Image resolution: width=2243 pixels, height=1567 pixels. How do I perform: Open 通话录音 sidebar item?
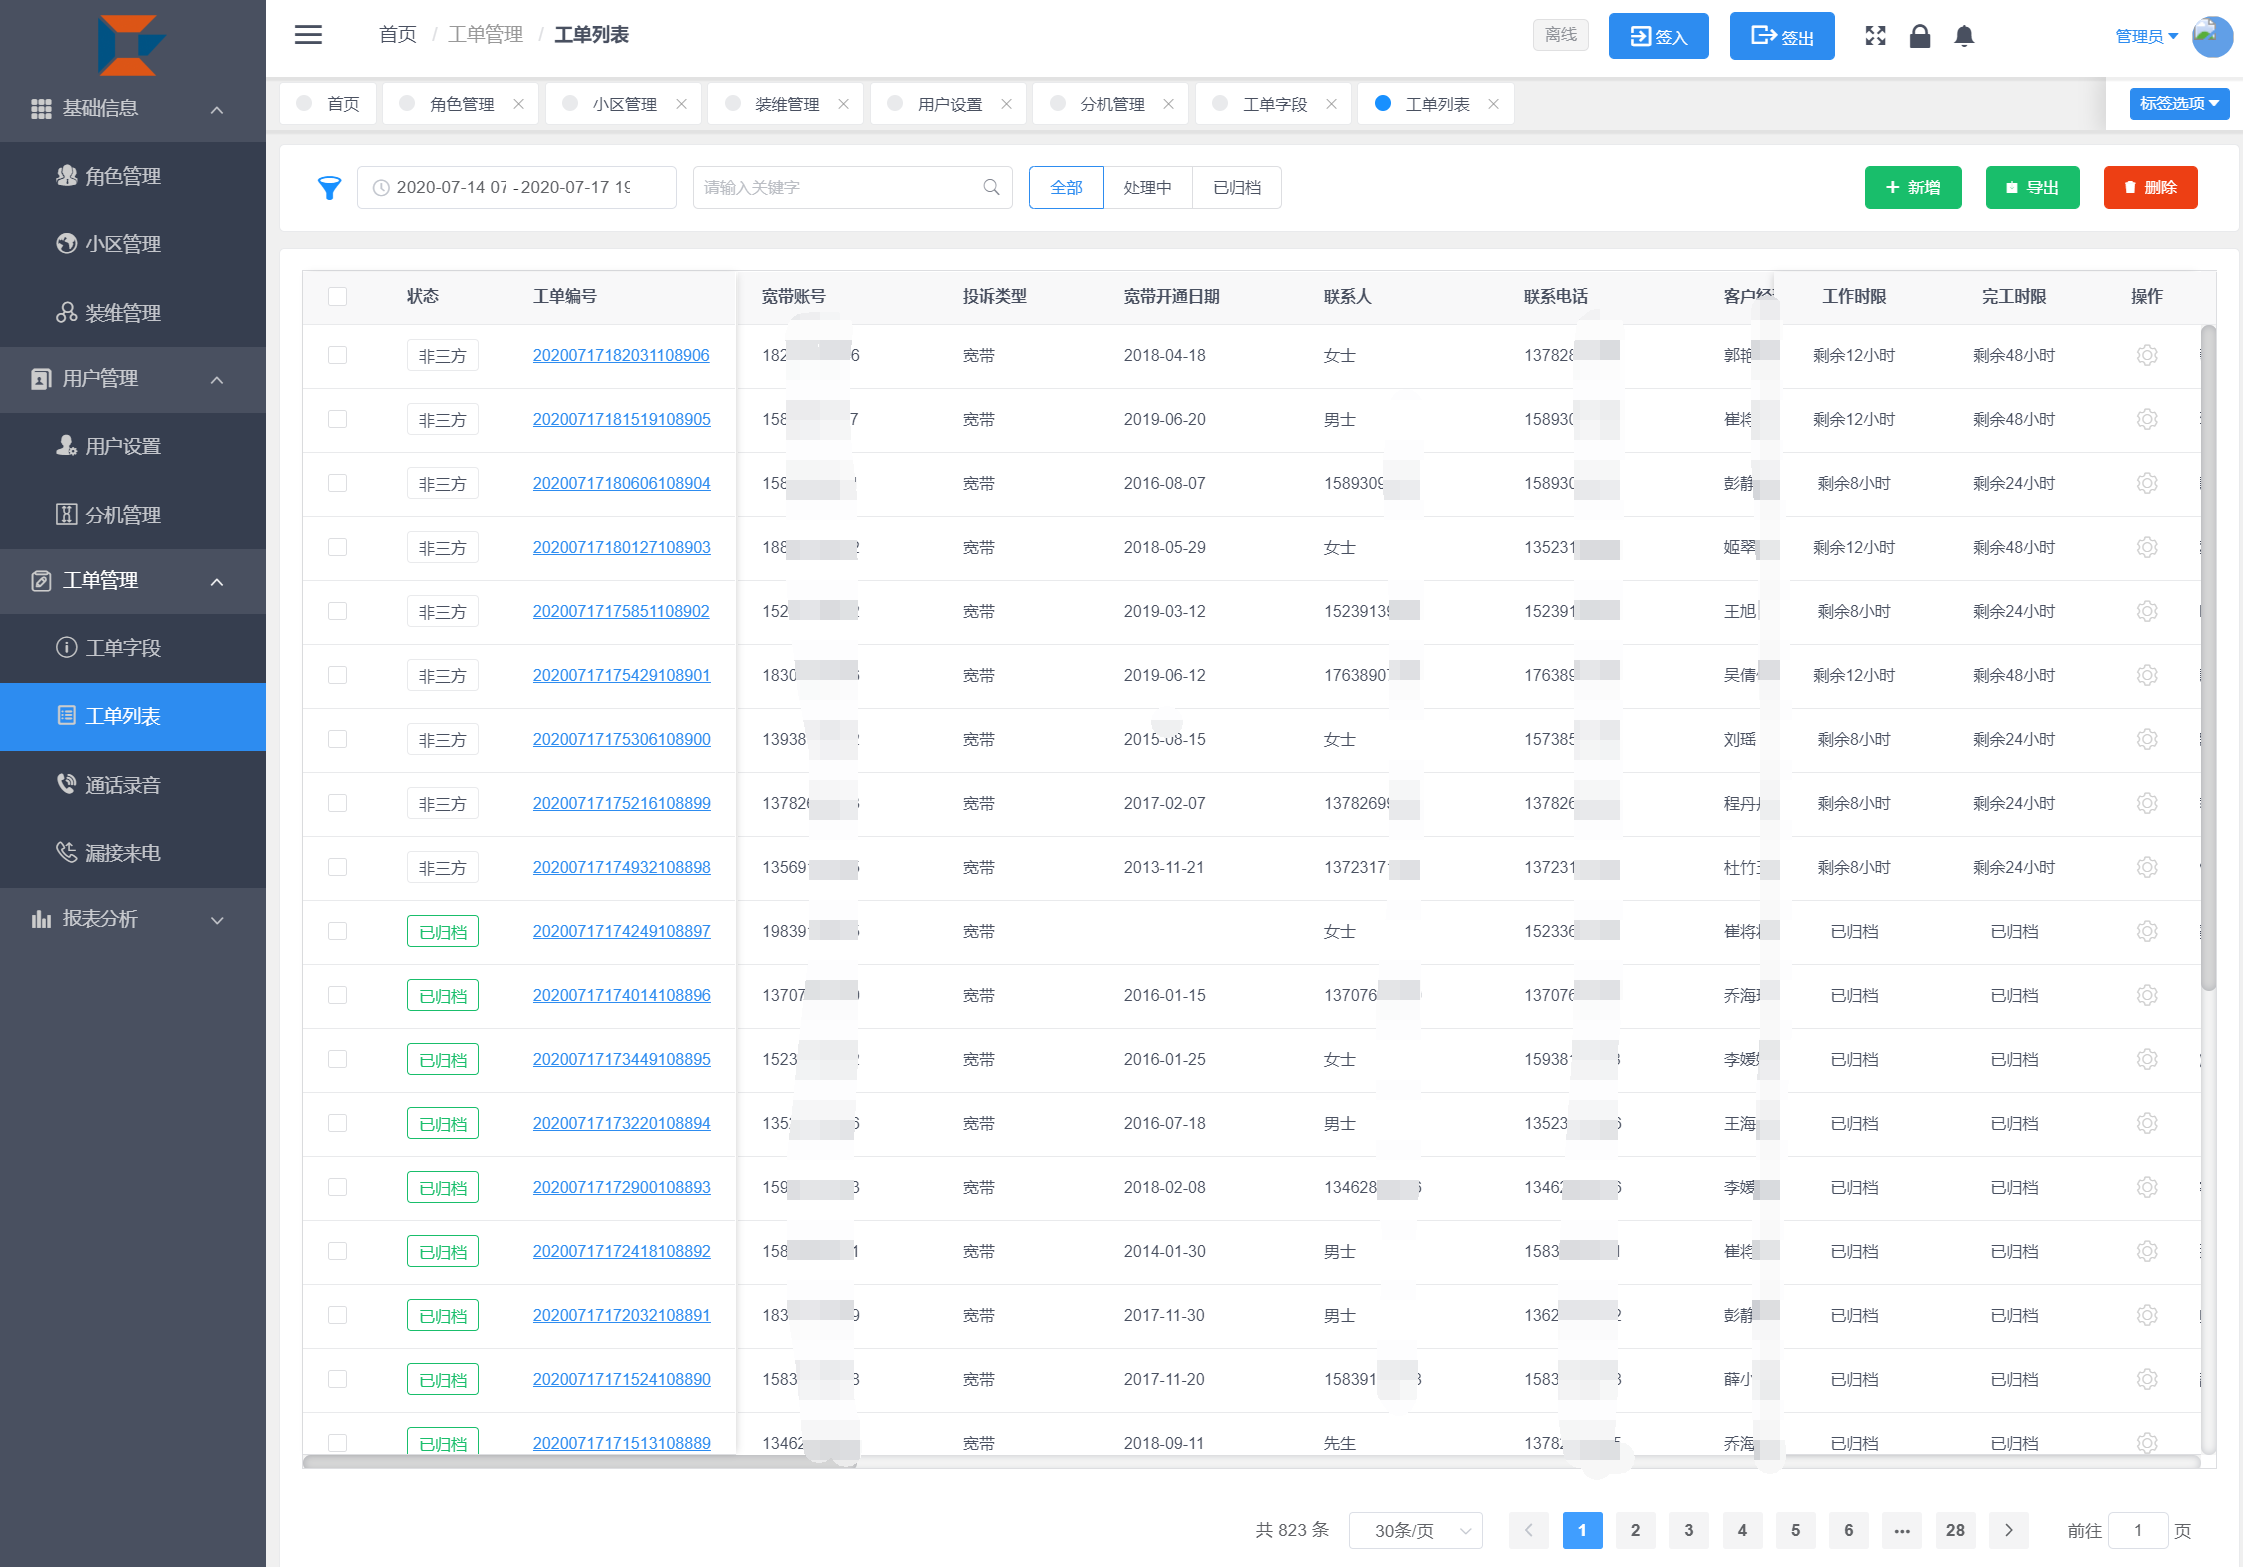[122, 785]
